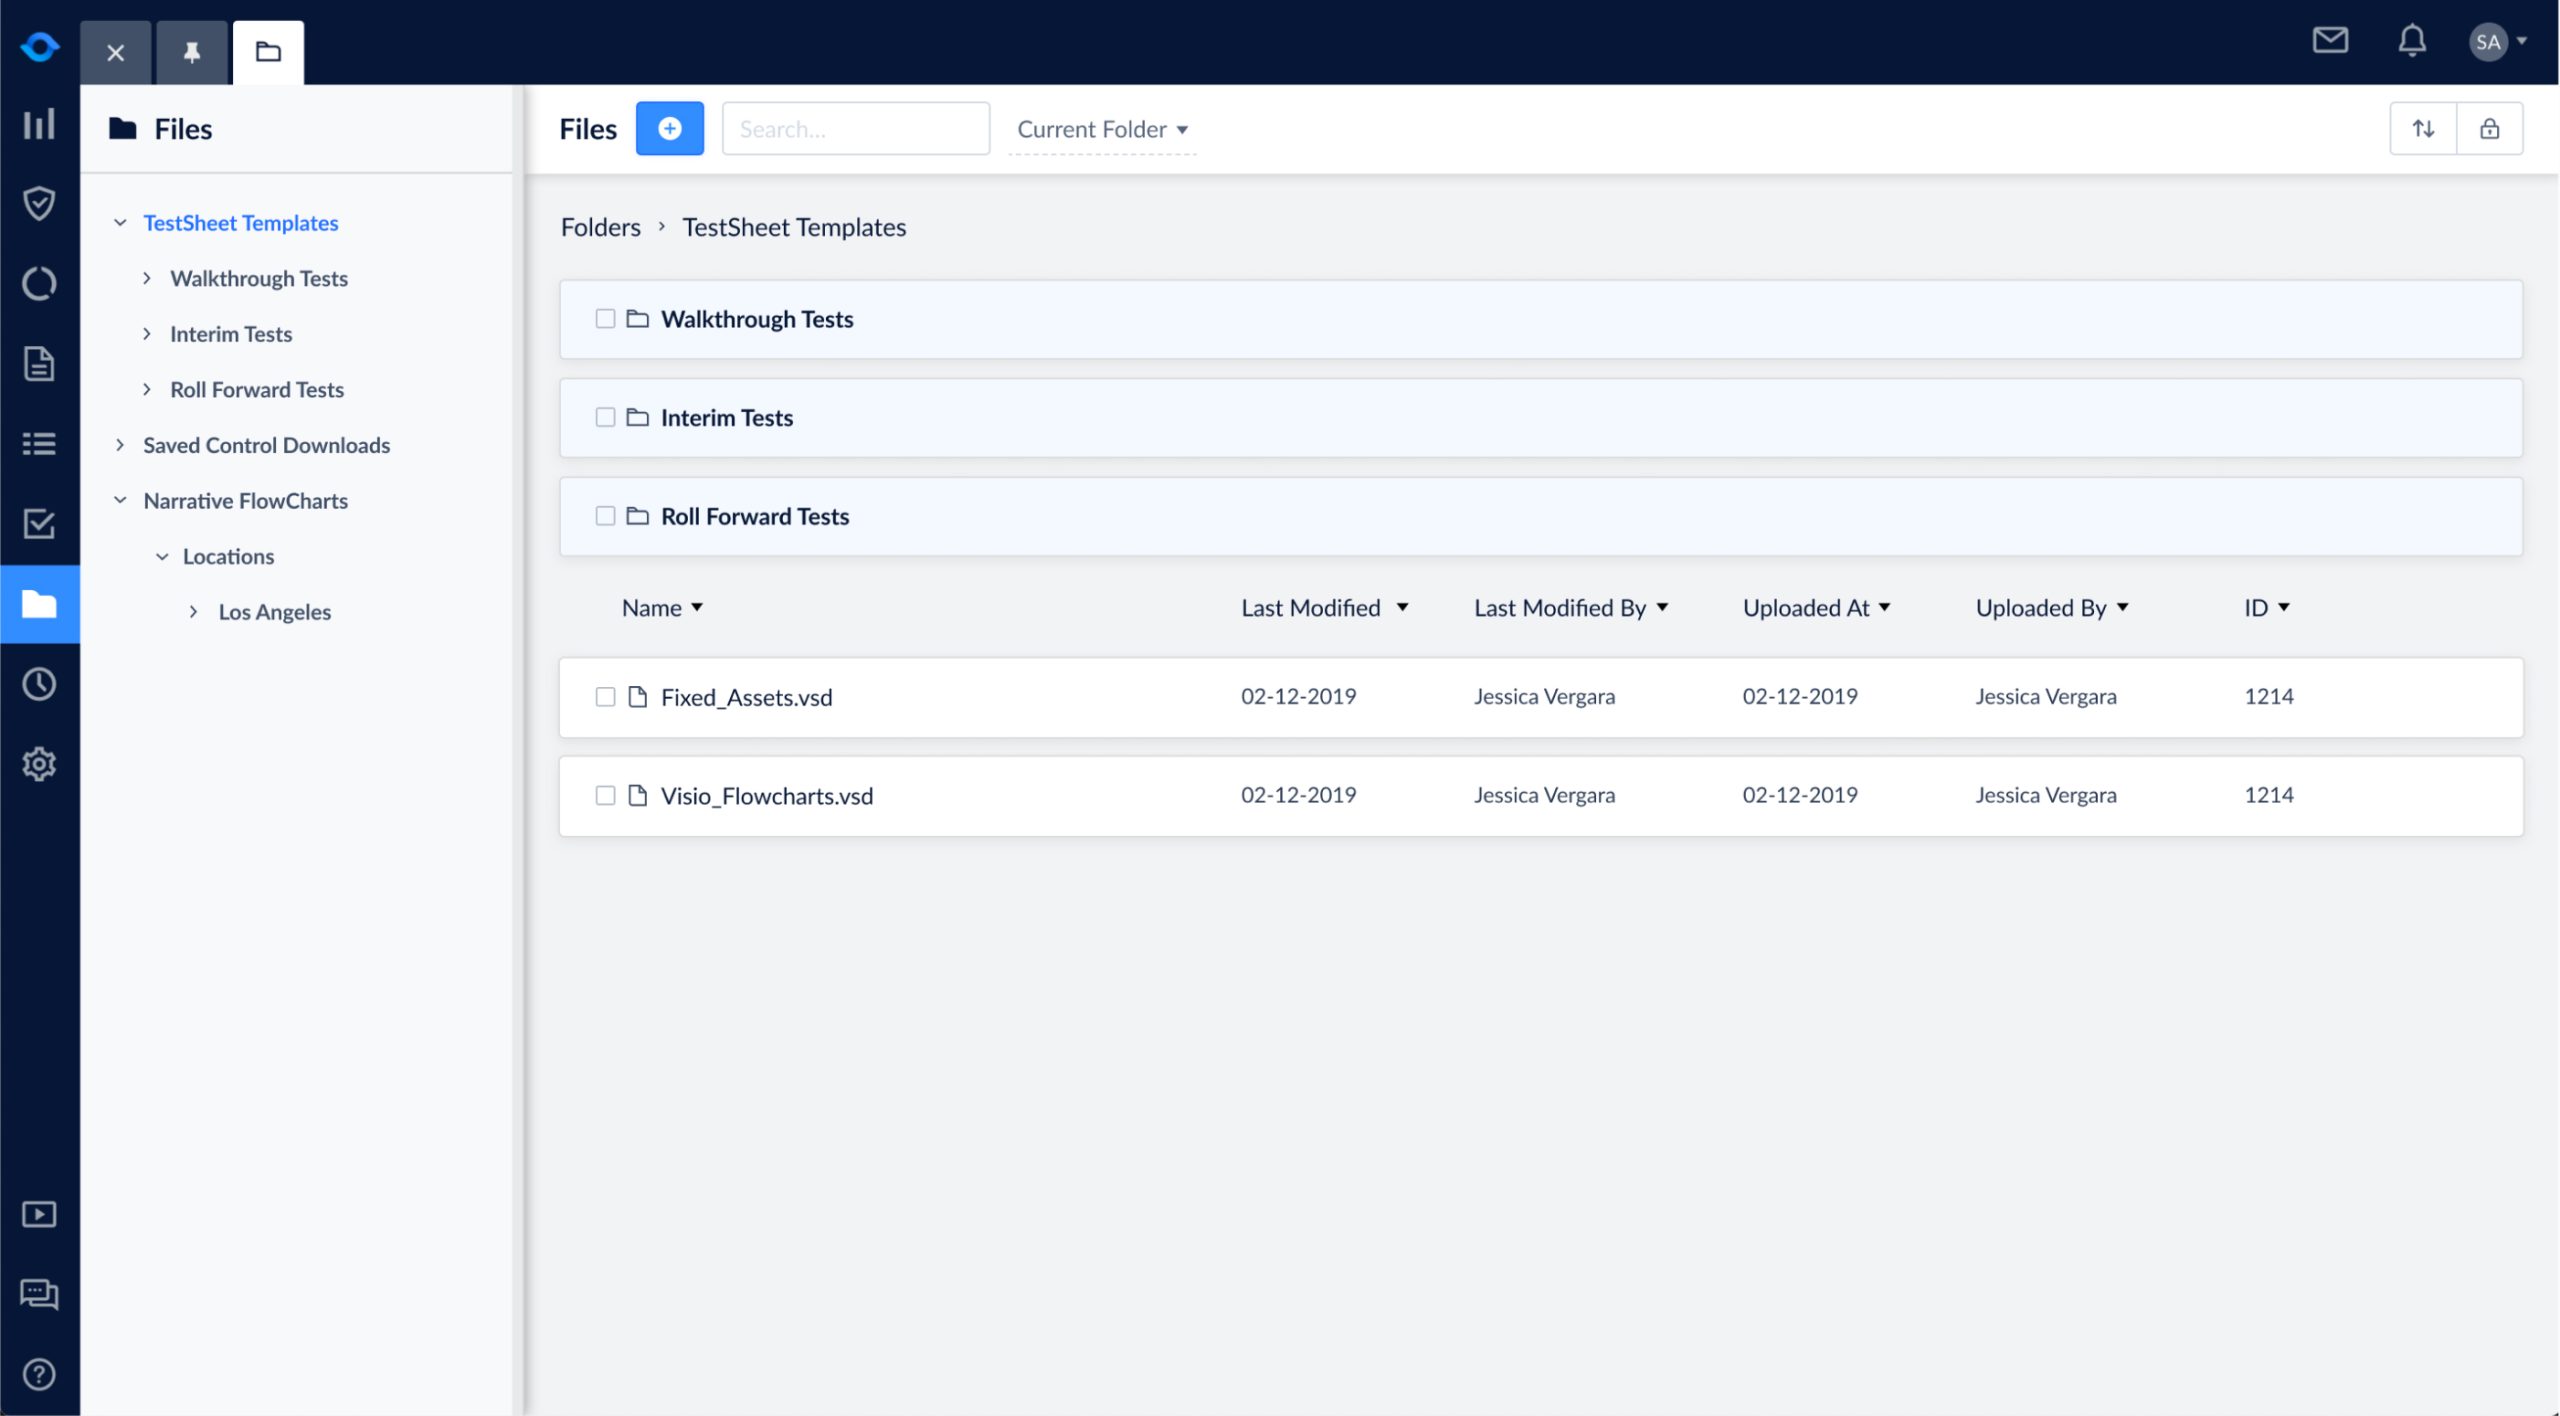Click the blue add file plus button

point(669,129)
